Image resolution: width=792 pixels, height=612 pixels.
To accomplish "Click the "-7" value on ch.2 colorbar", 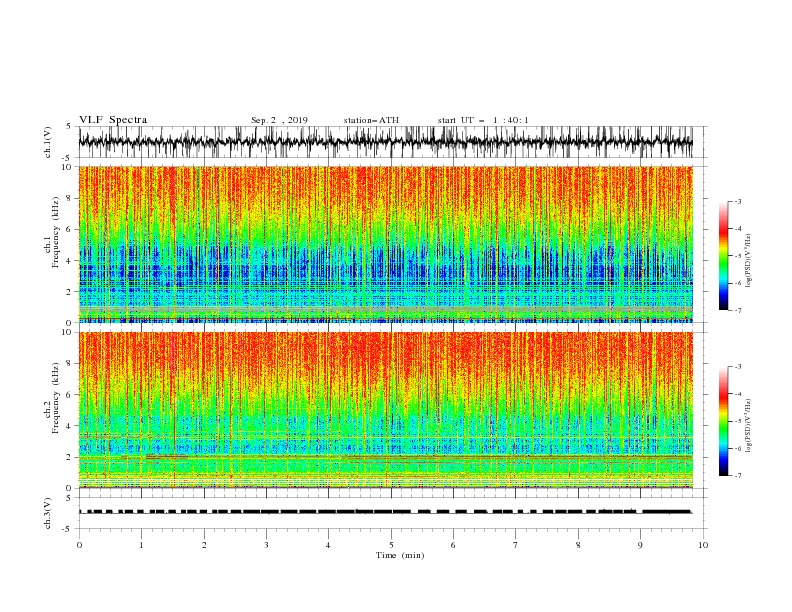I will point(737,476).
